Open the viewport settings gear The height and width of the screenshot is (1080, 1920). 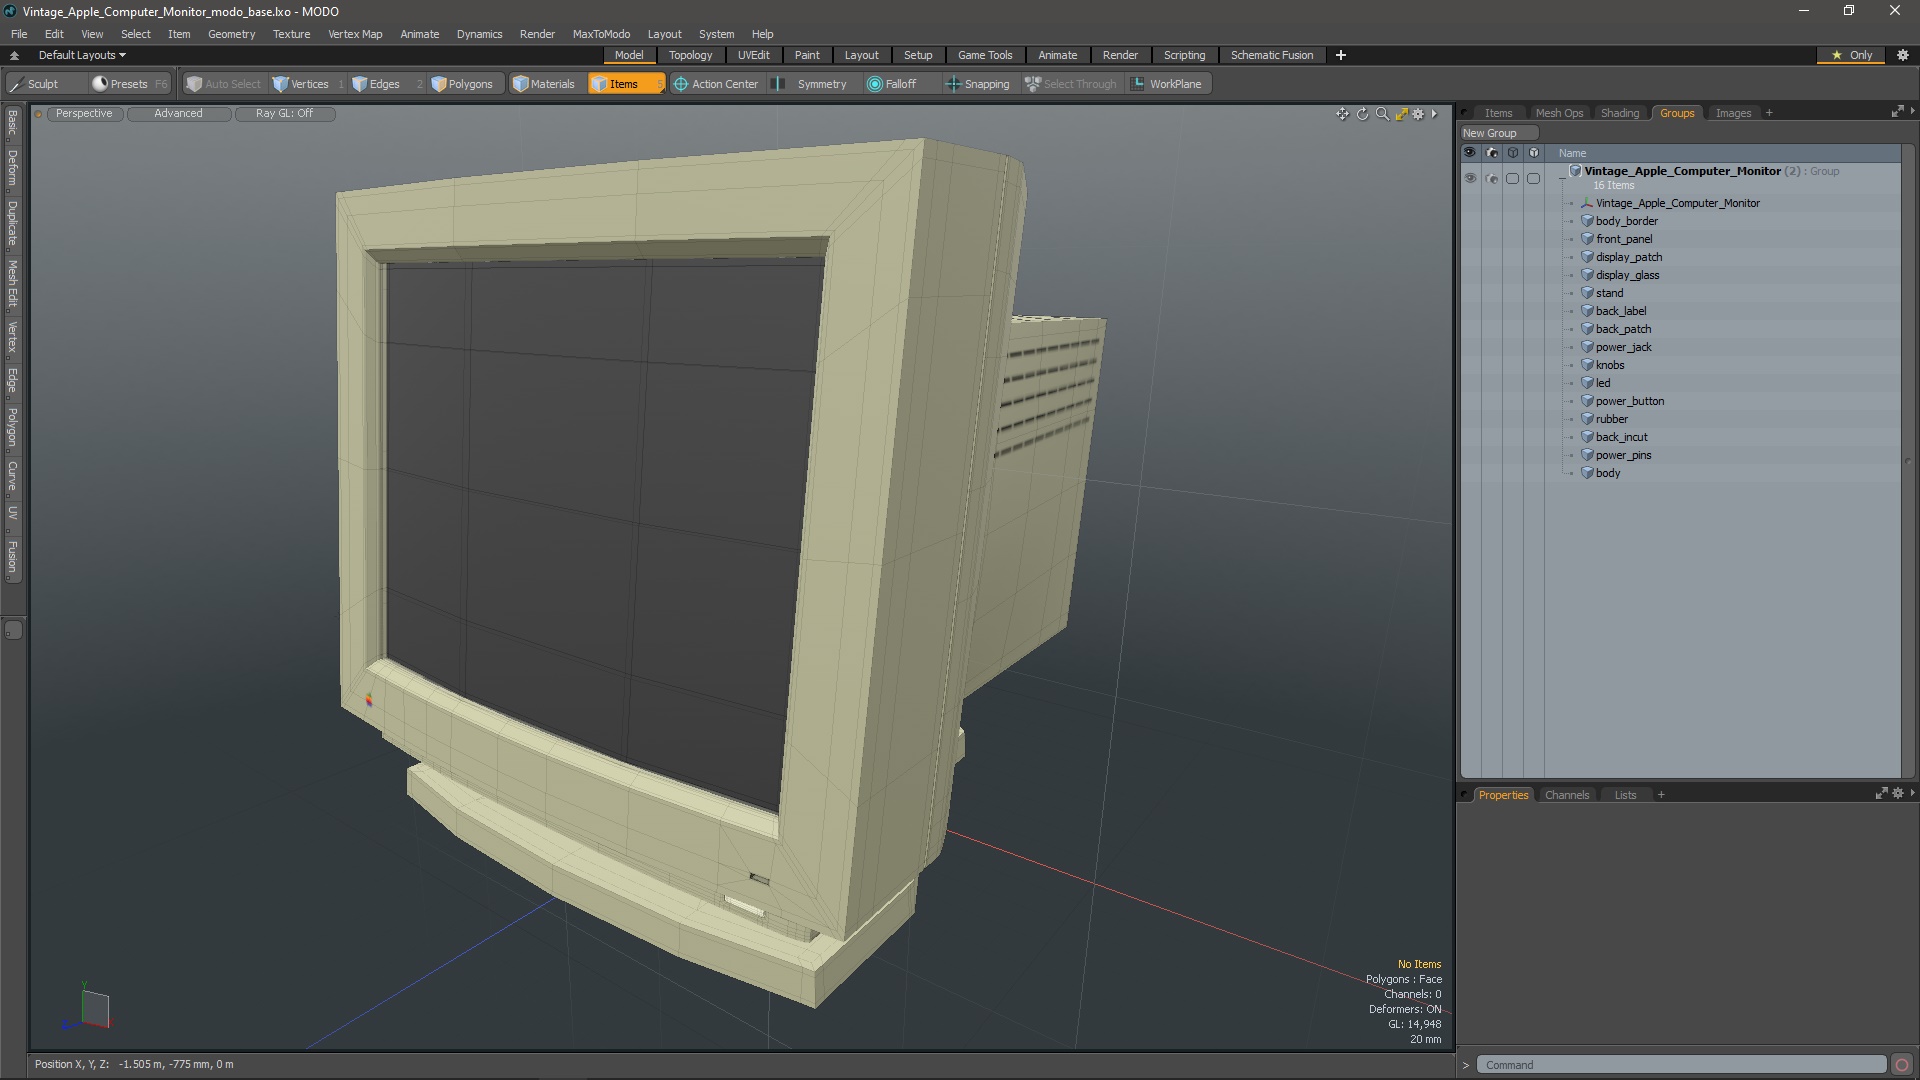pyautogui.click(x=1418, y=114)
